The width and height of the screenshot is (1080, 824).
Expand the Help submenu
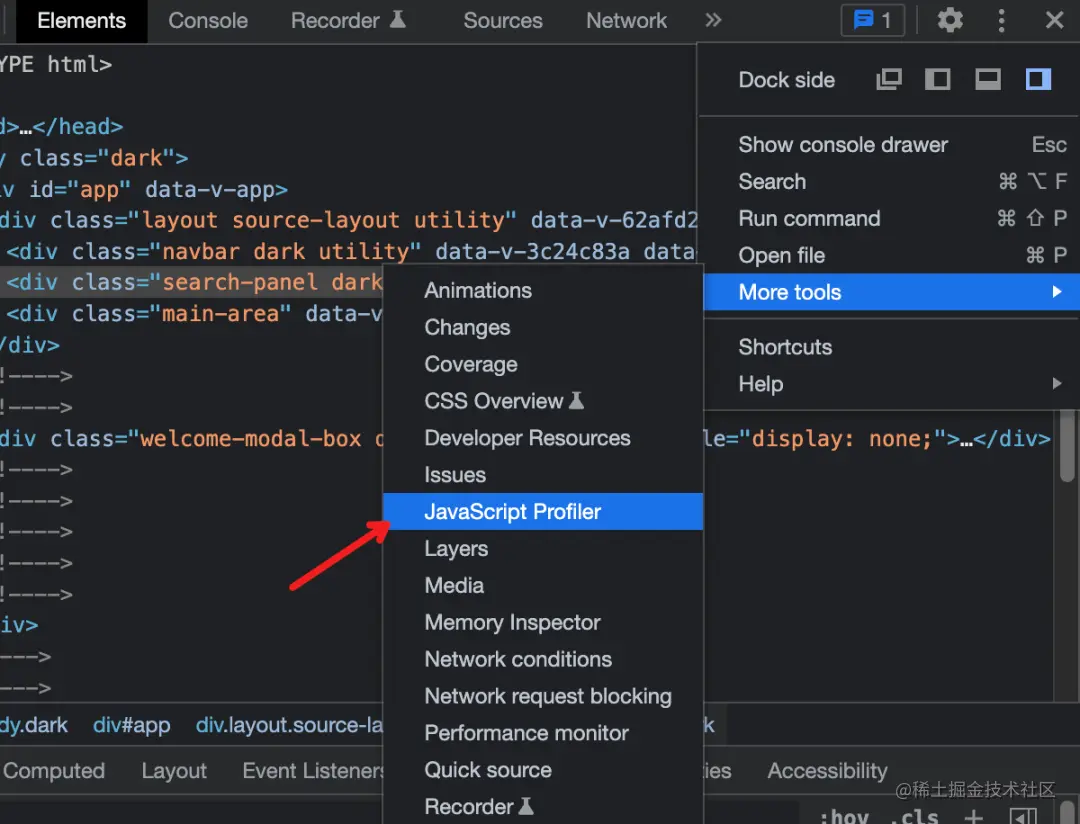pyautogui.click(x=891, y=384)
